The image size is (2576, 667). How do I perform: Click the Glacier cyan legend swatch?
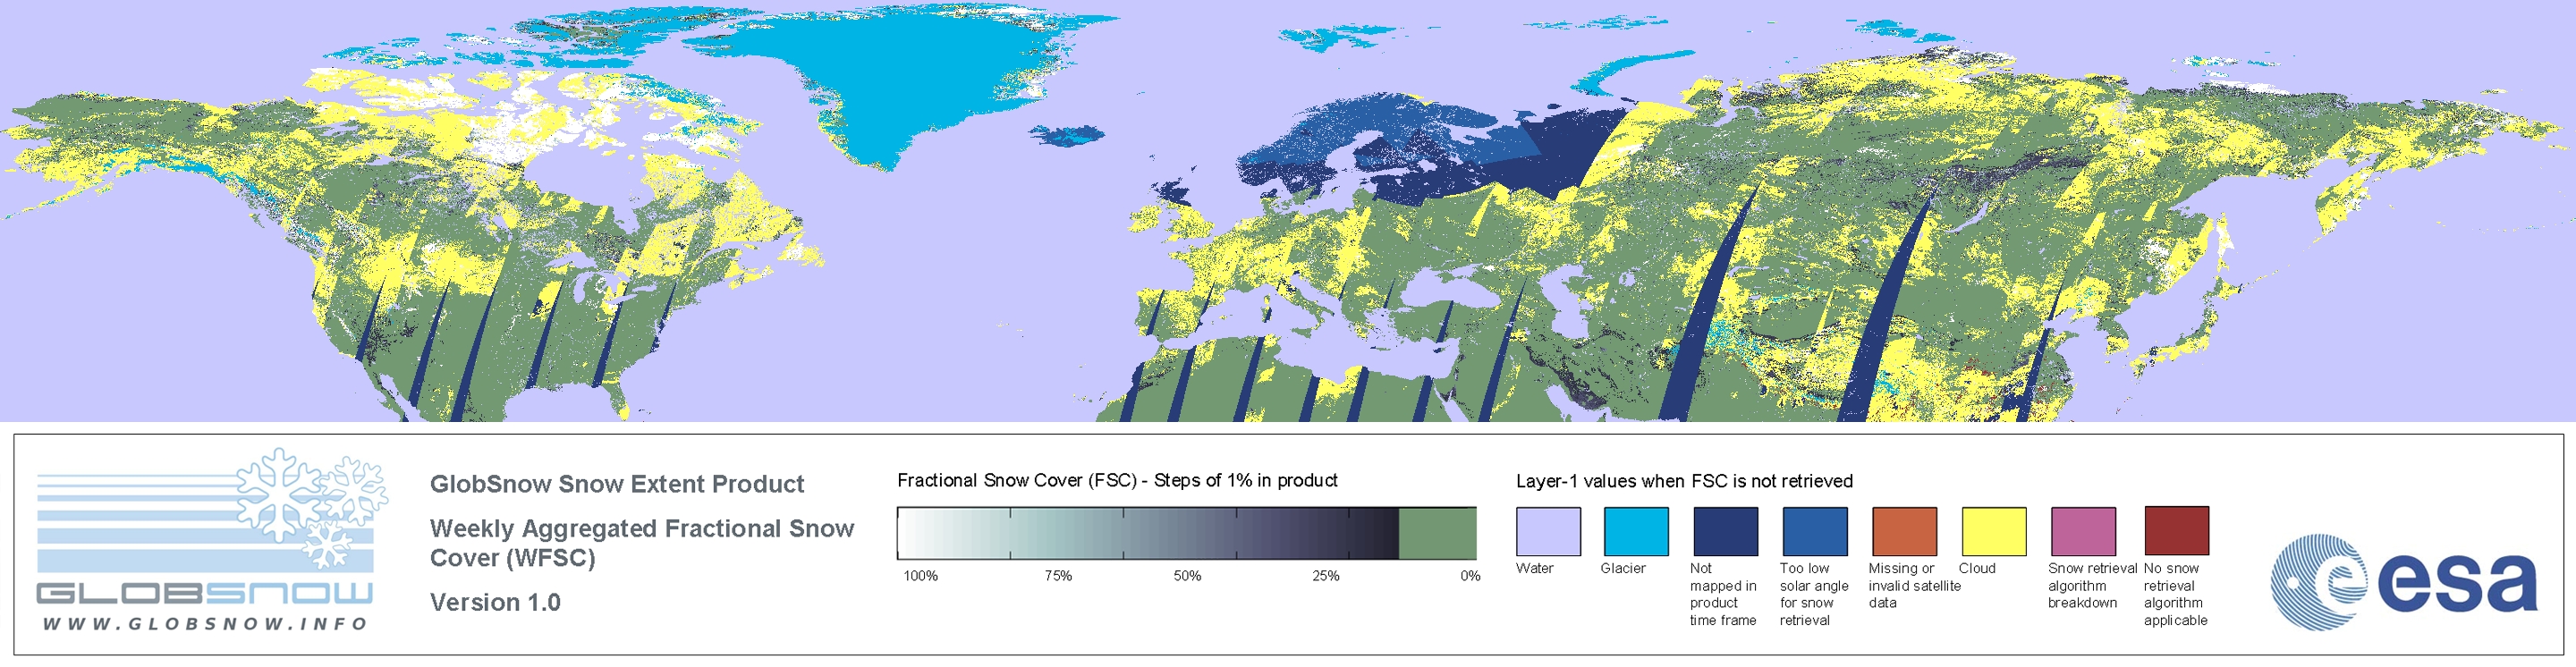point(1636,531)
